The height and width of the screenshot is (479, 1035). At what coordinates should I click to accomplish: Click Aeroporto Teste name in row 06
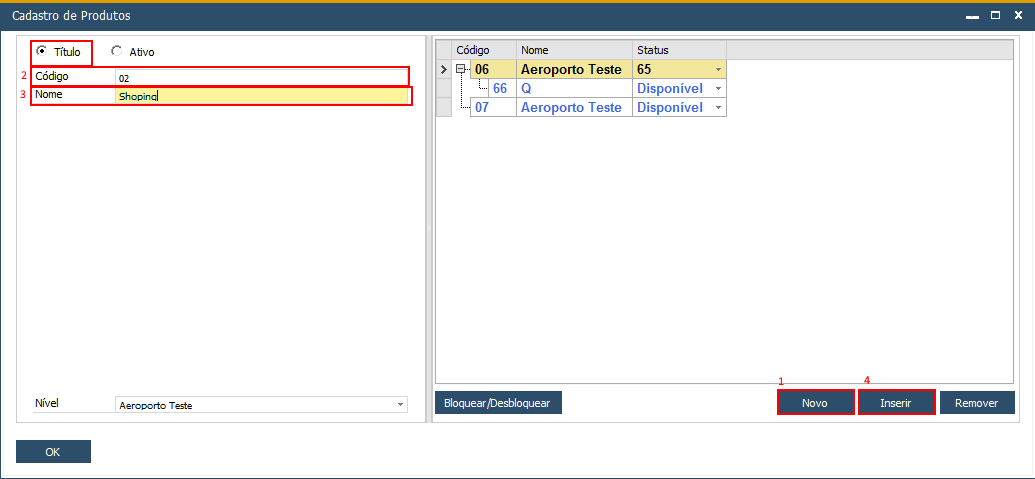tap(574, 69)
